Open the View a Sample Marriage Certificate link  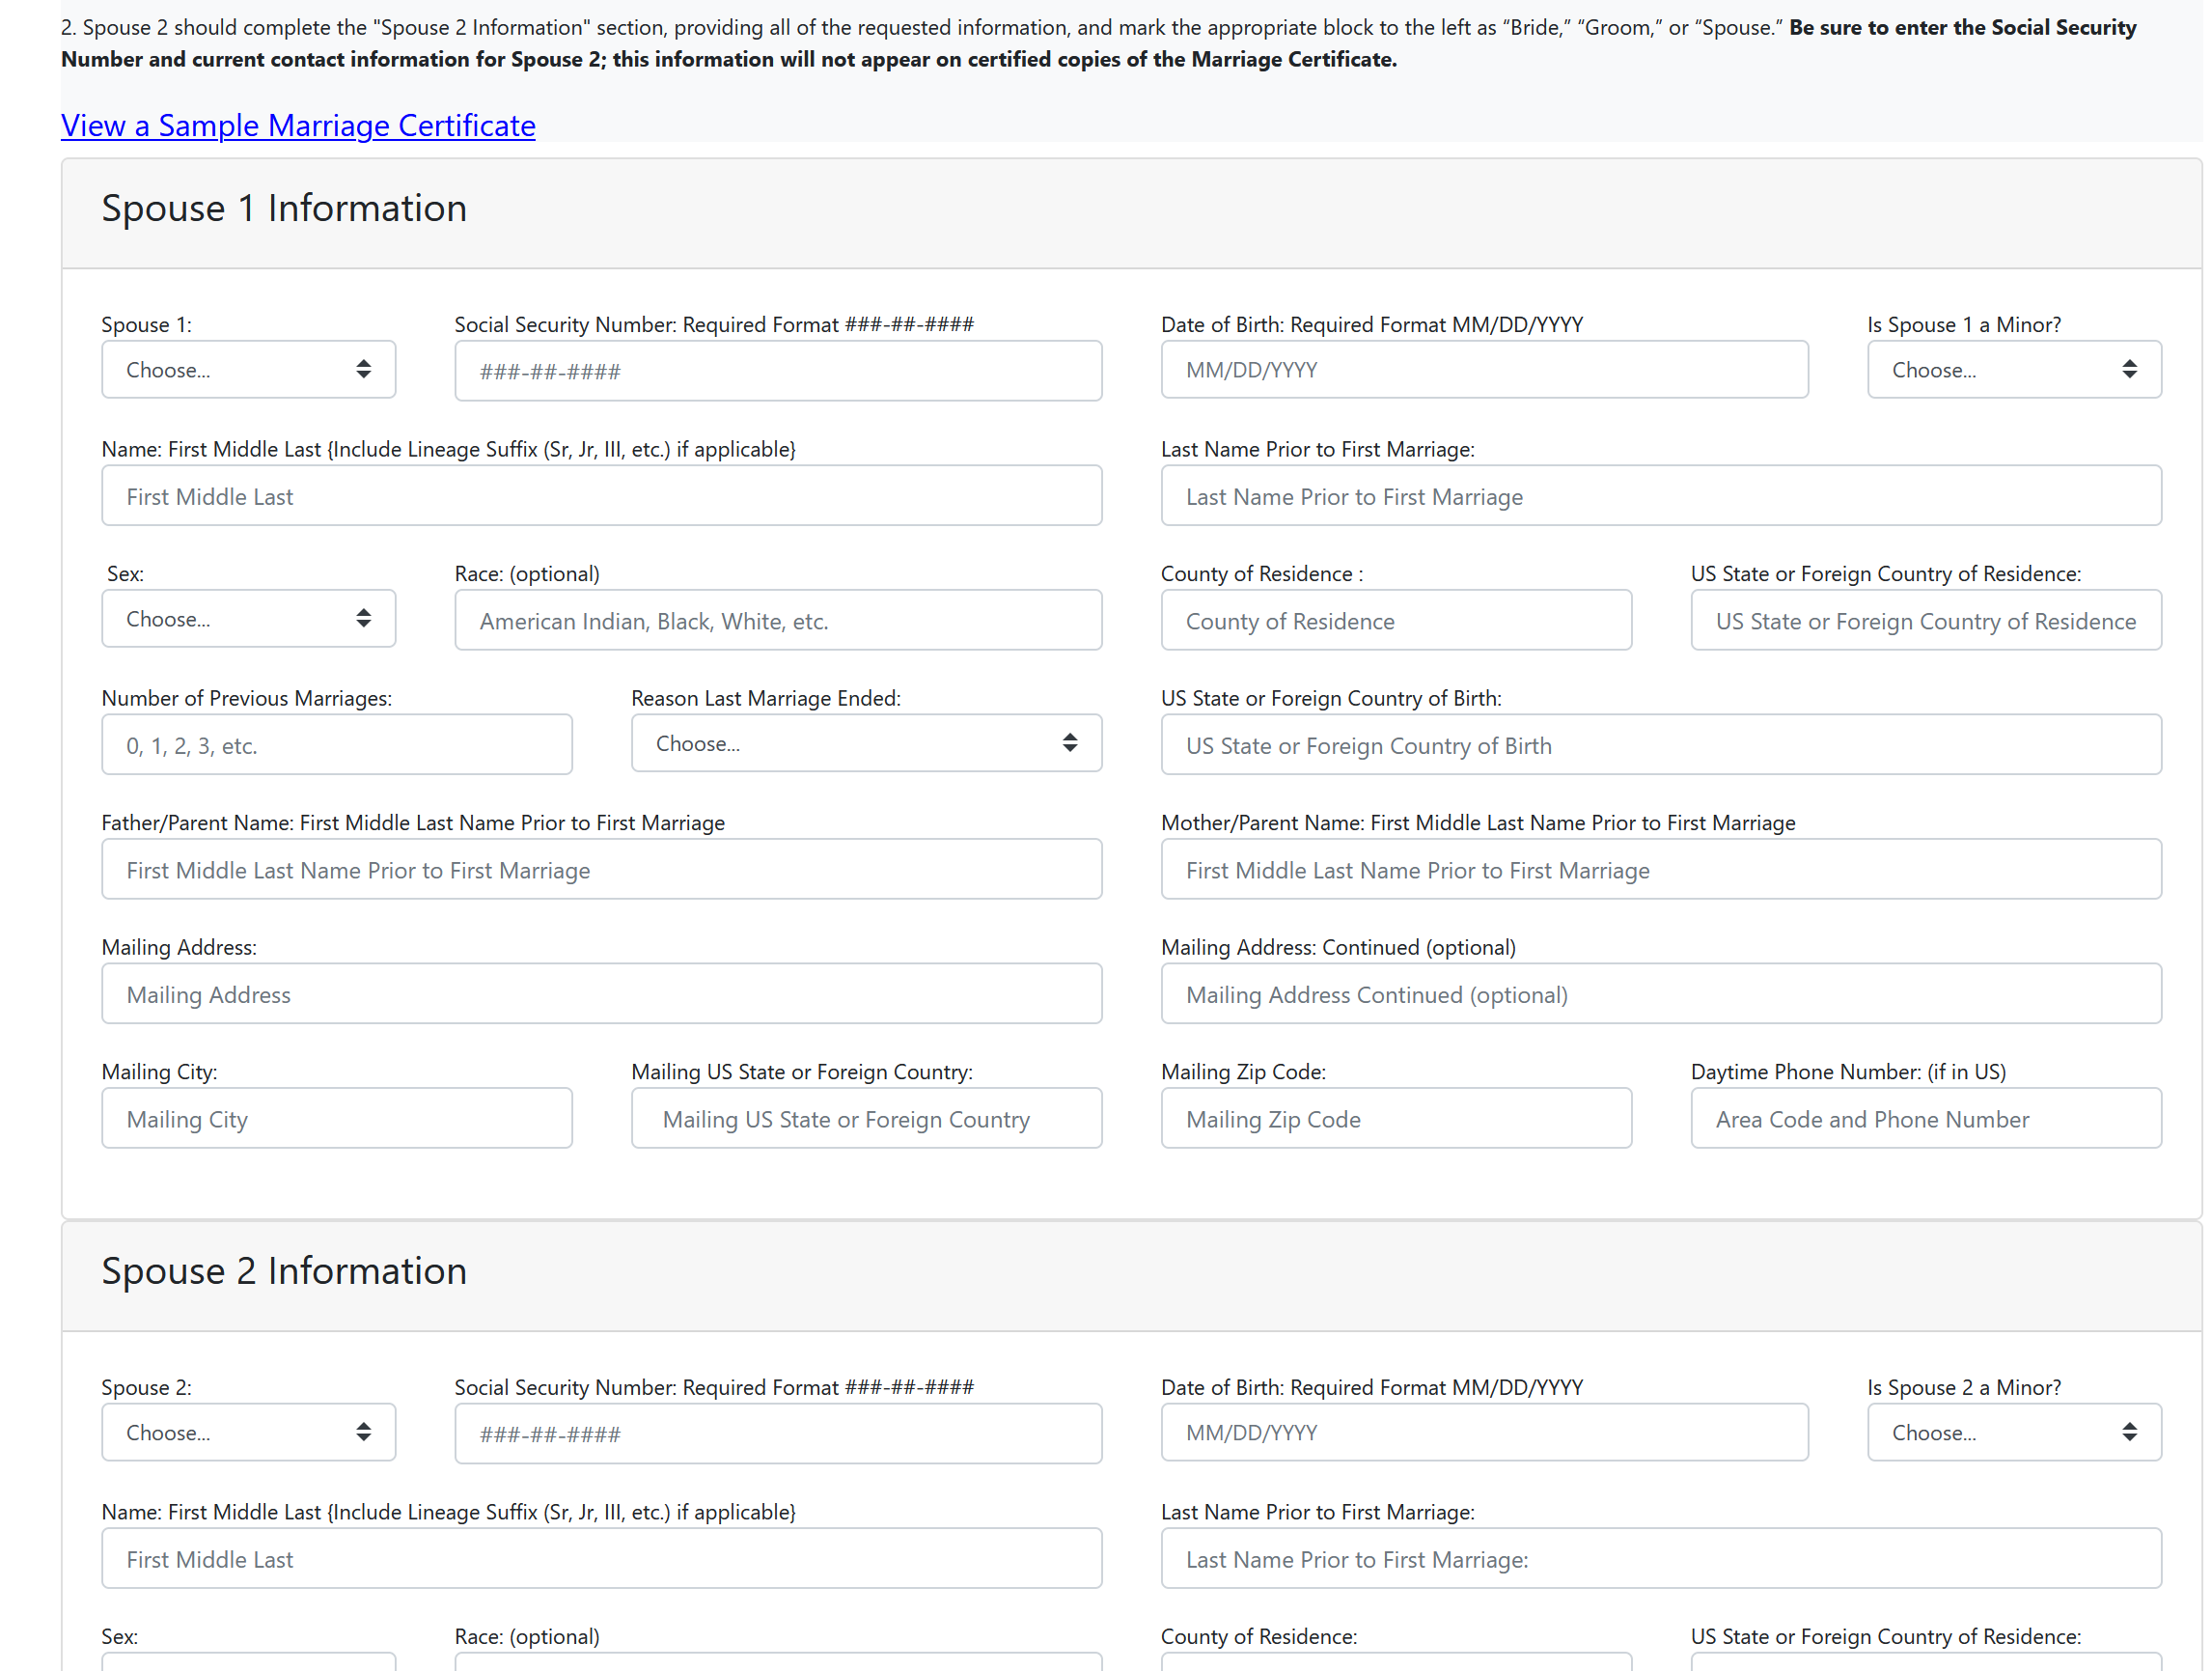tap(298, 125)
